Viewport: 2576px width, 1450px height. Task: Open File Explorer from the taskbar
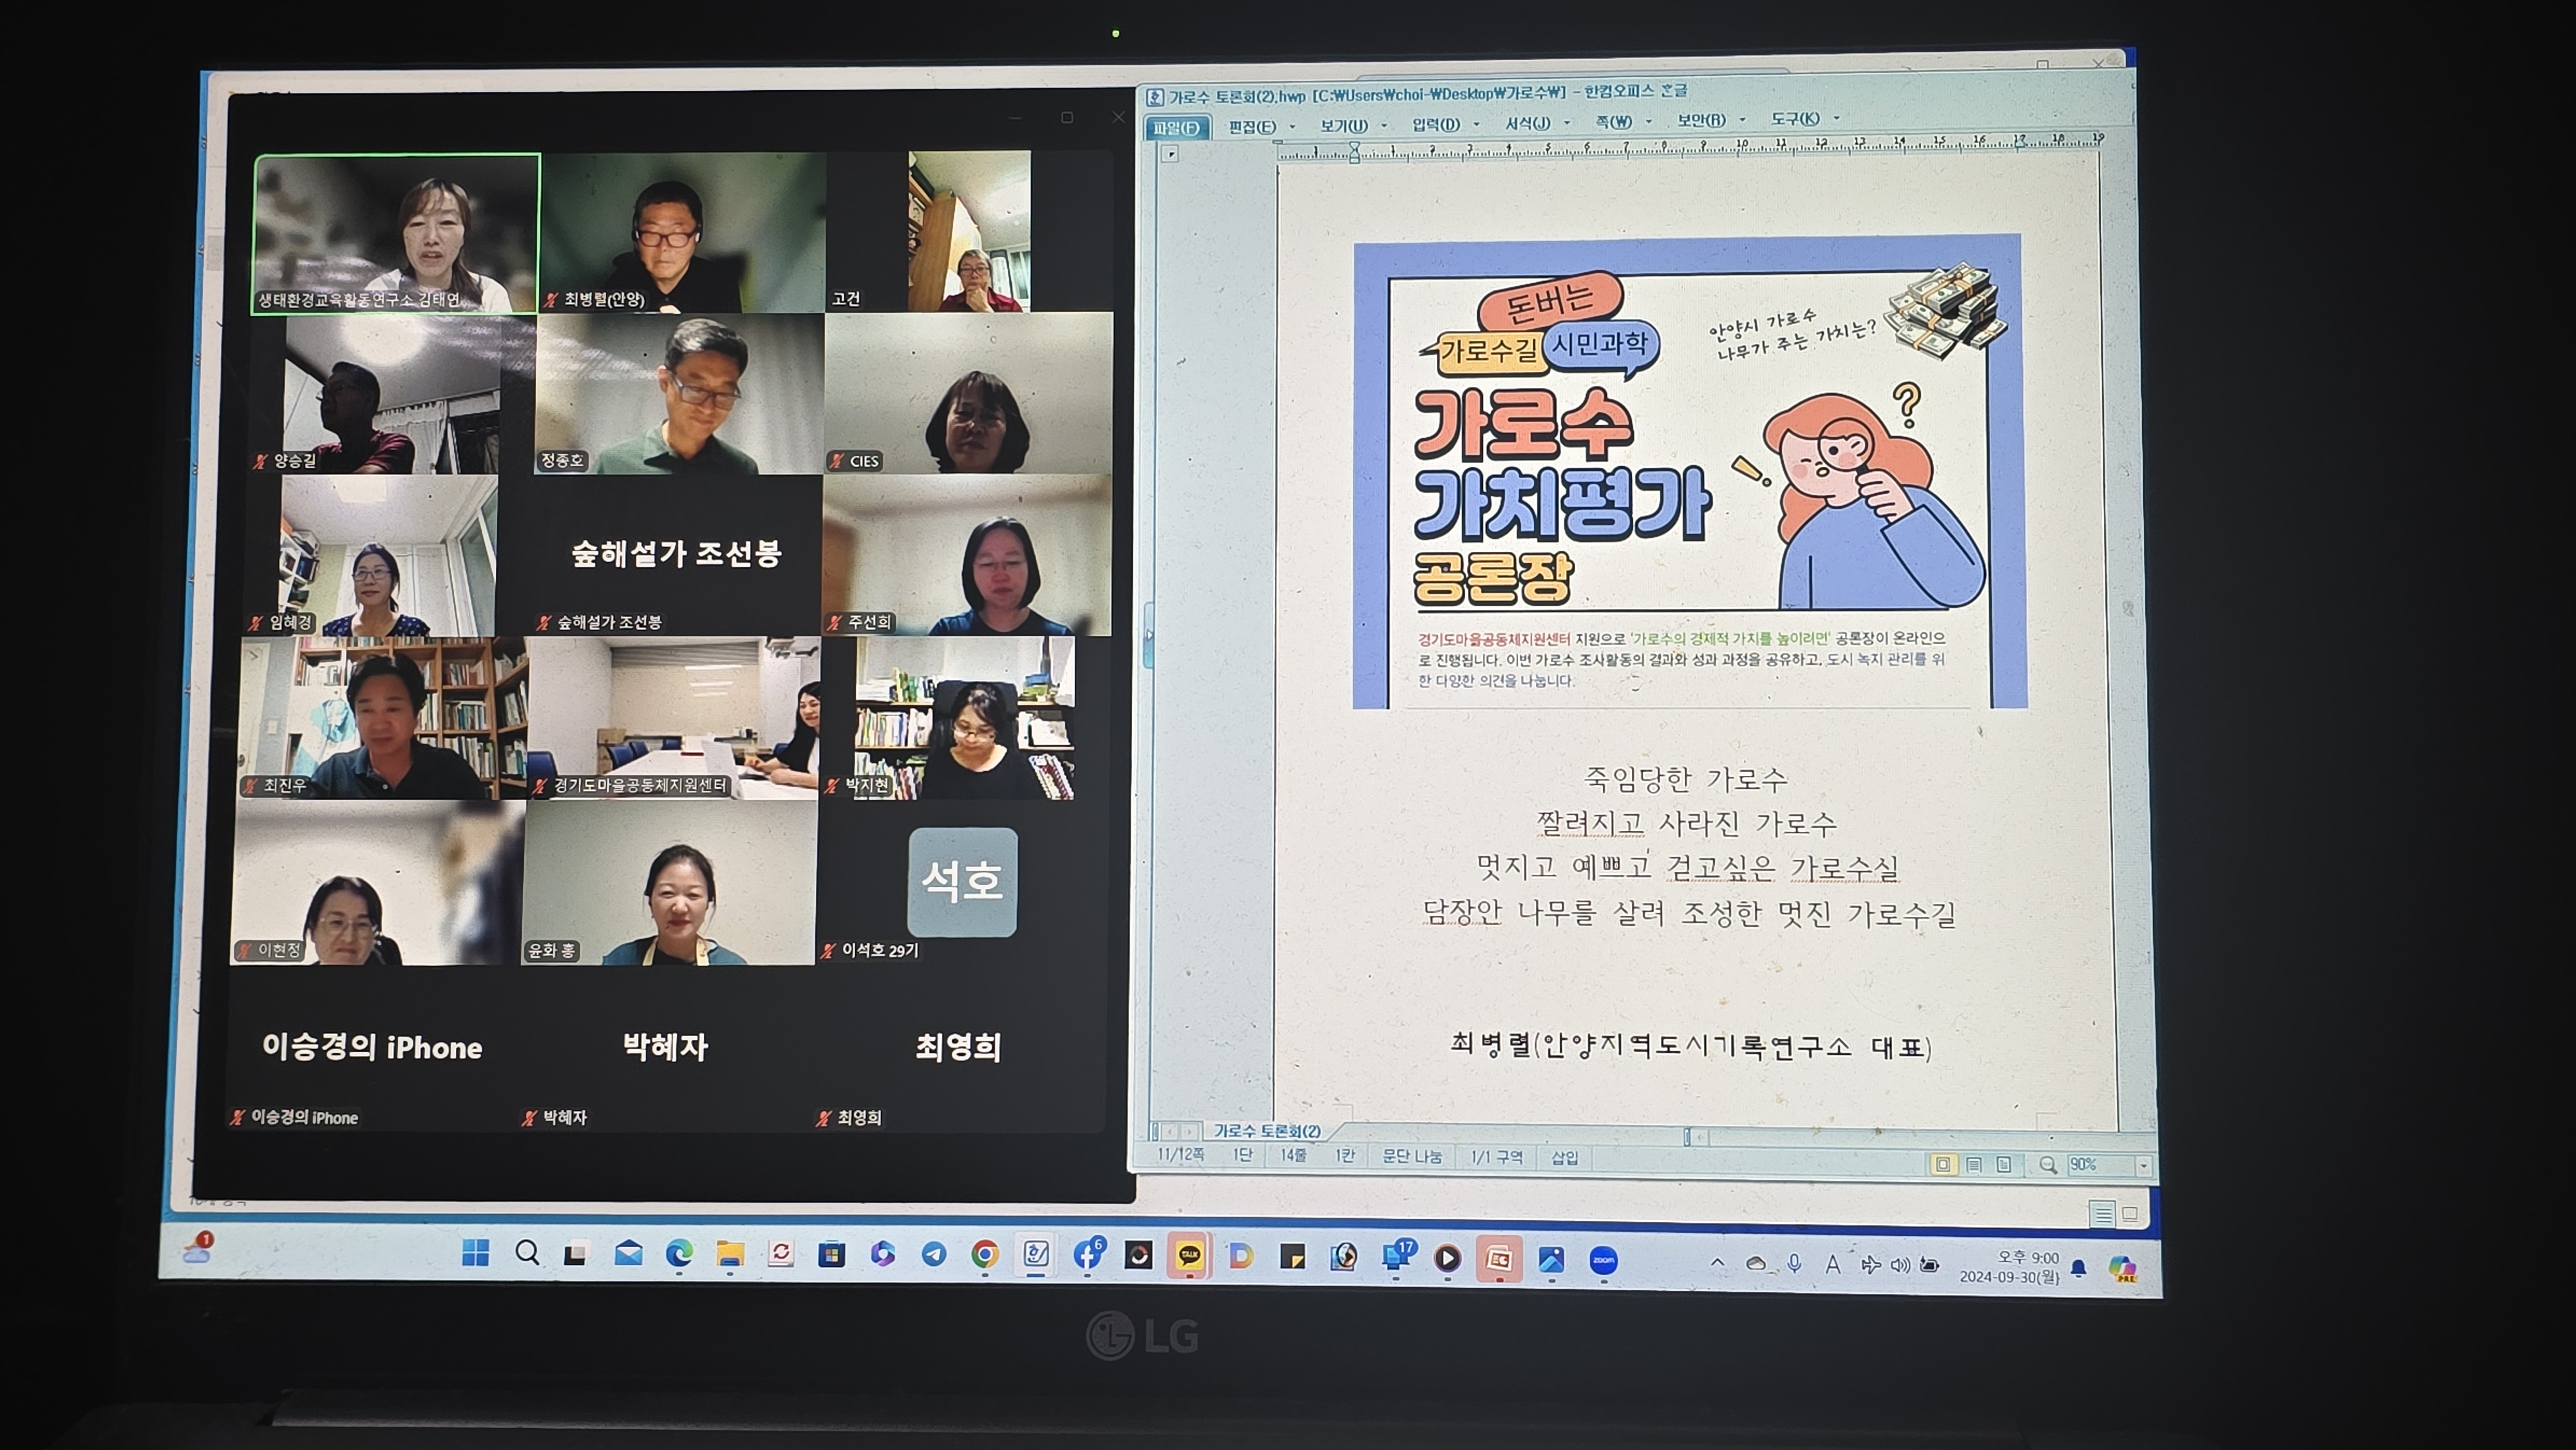point(730,1254)
